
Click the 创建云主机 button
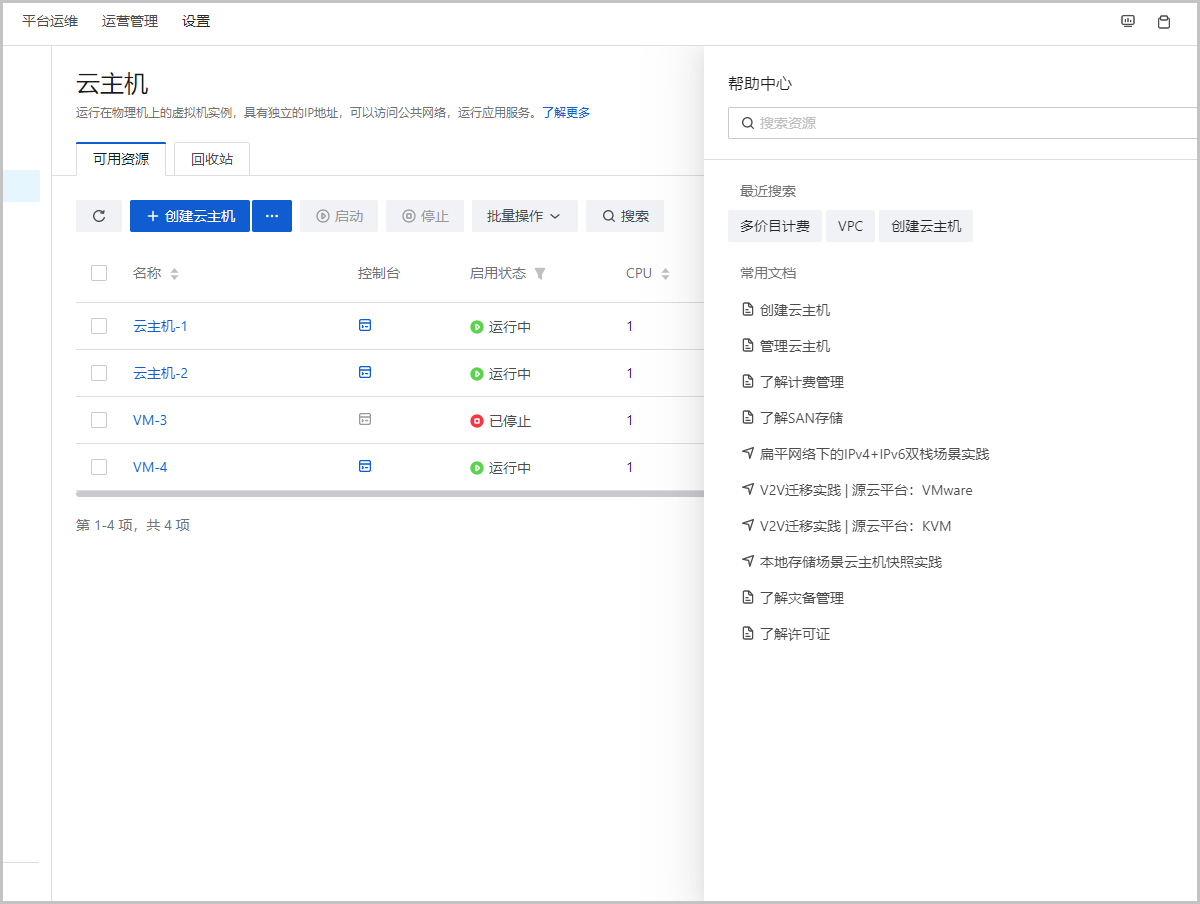(190, 216)
